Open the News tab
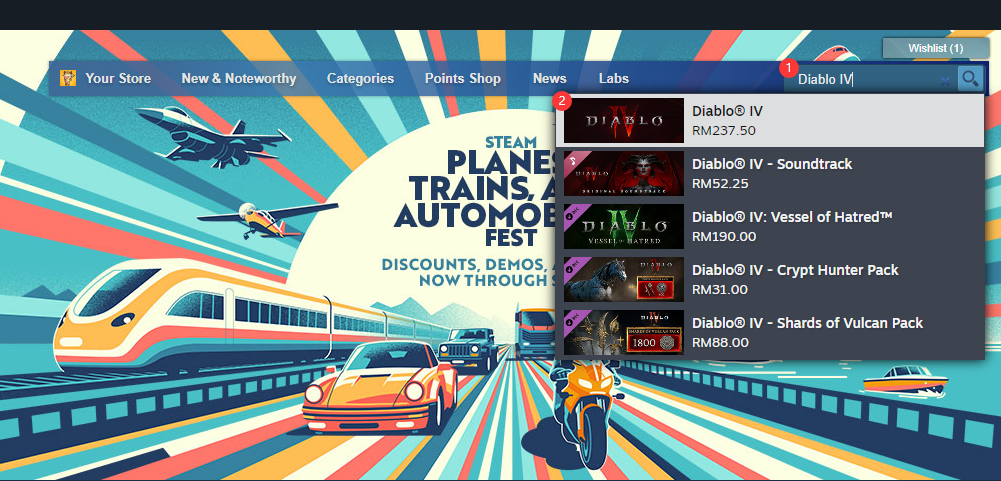The width and height of the screenshot is (1001, 481). [x=550, y=79]
